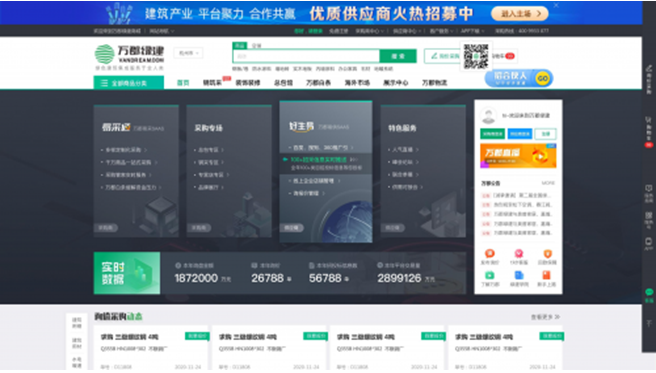This screenshot has width=656, height=373.
Task: Close the top blue recruitment banner
Action: (556, 5)
